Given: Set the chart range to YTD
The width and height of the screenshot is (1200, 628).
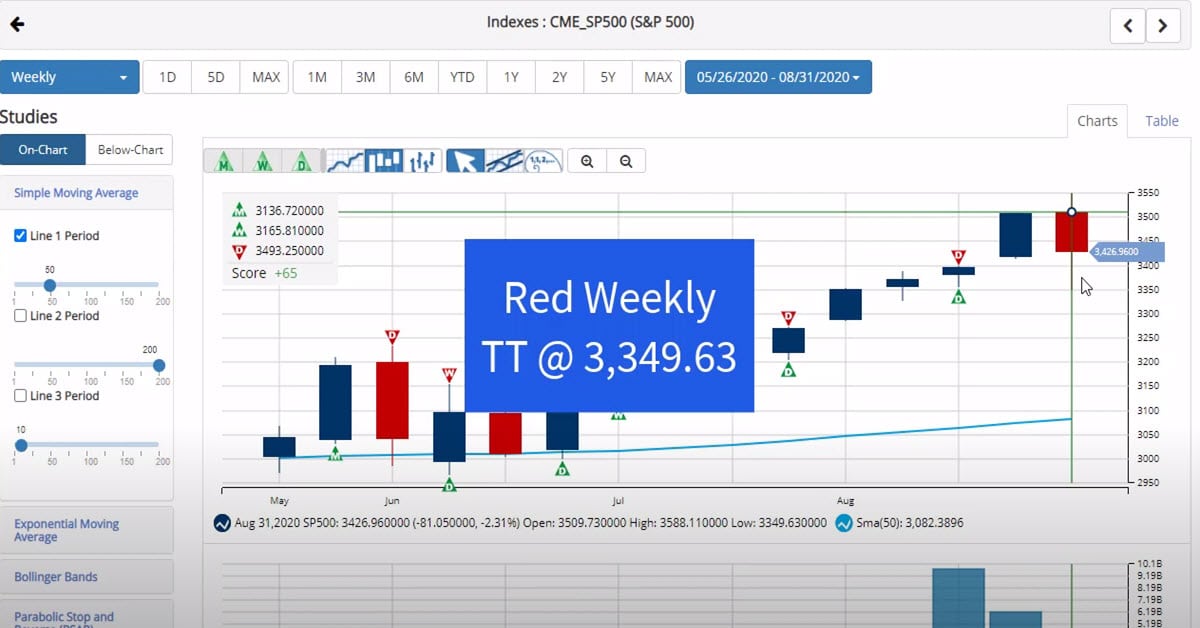Looking at the screenshot, I should (462, 77).
